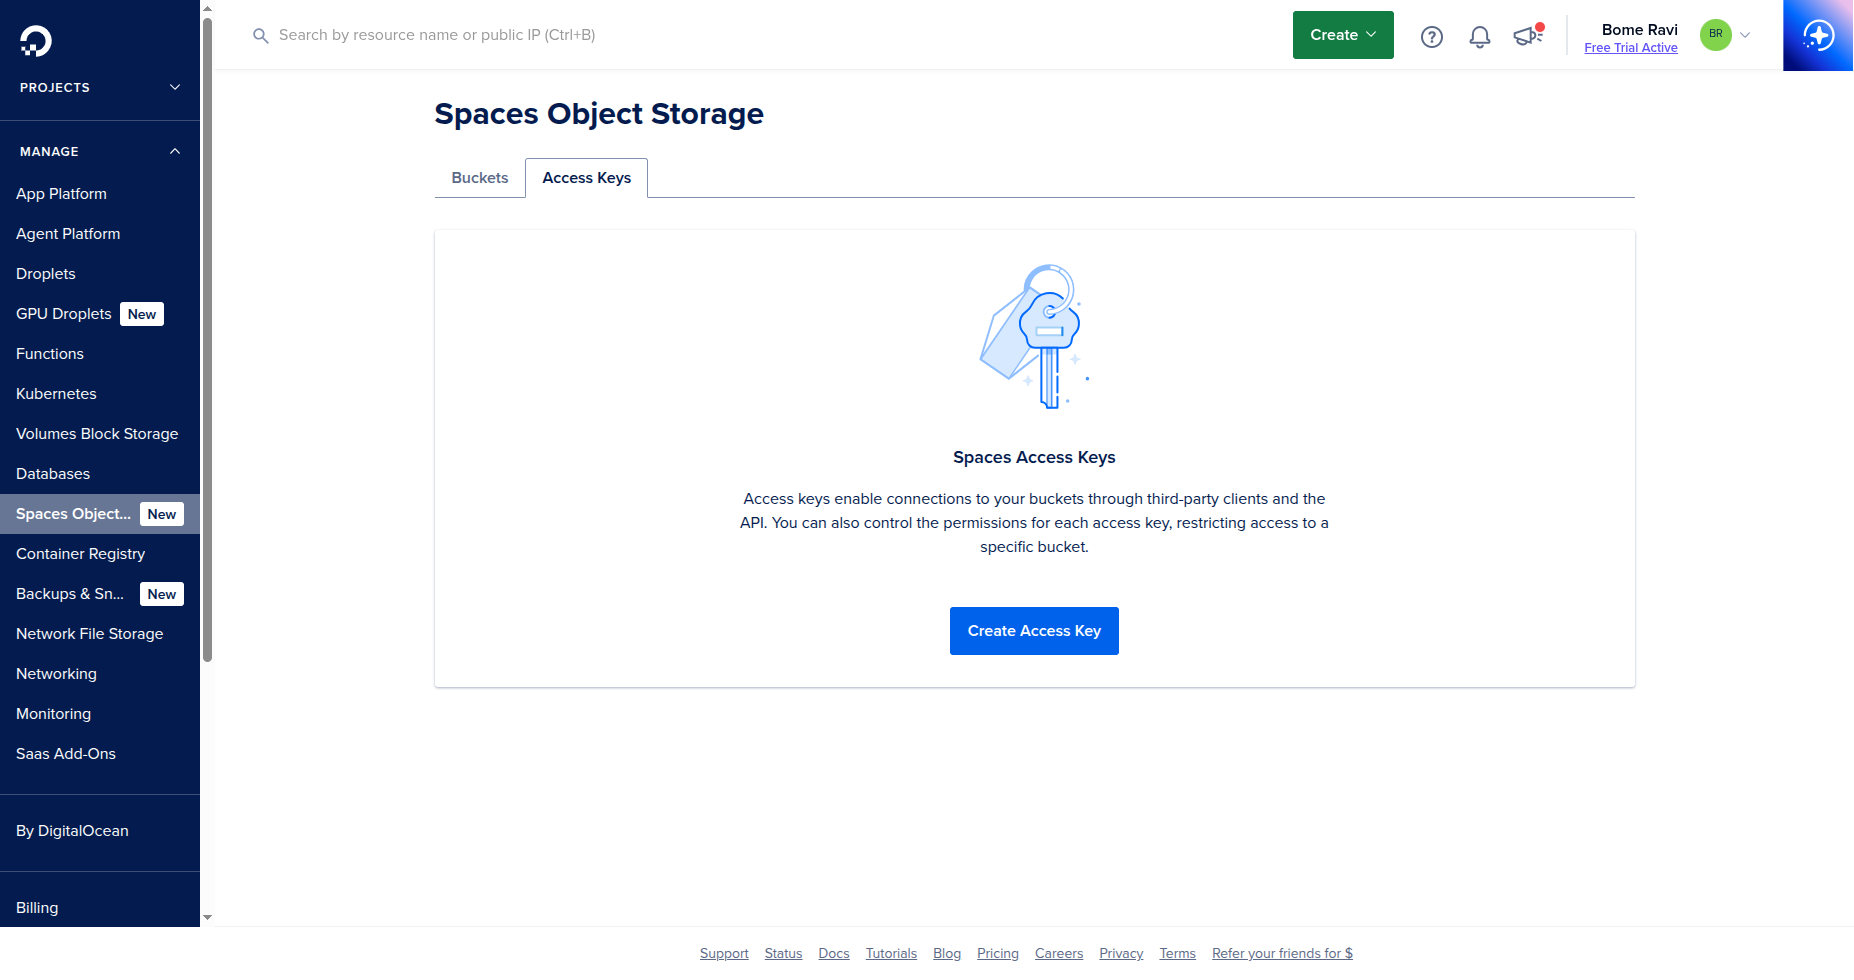
Task: Open the Create dropdown
Action: coord(1342,34)
